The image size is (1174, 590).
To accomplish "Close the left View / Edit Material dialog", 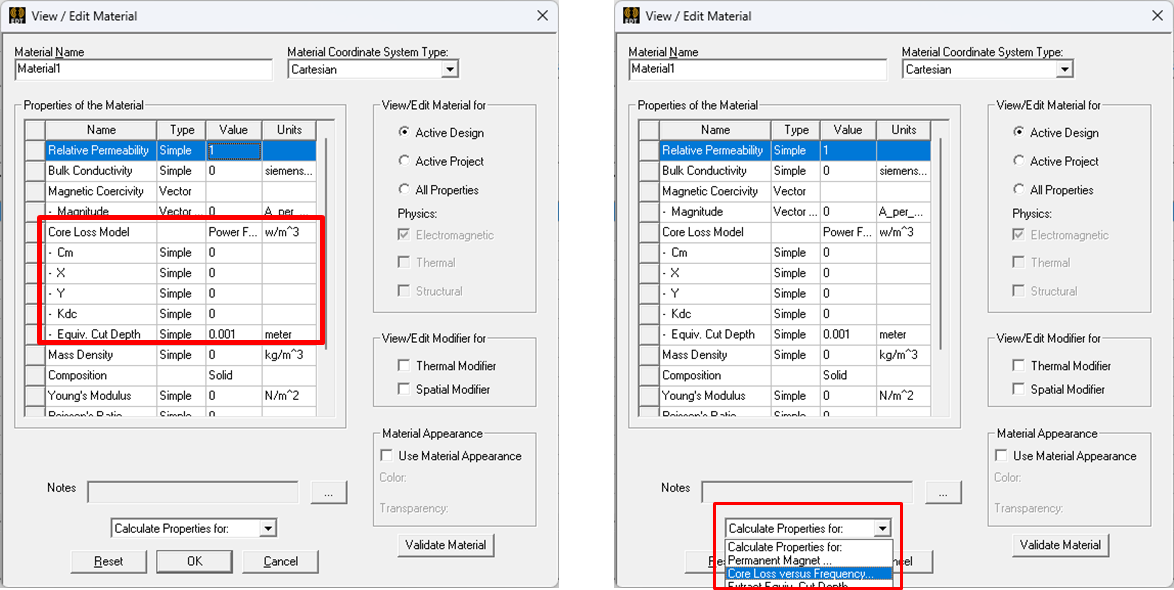I will pyautogui.click(x=542, y=16).
